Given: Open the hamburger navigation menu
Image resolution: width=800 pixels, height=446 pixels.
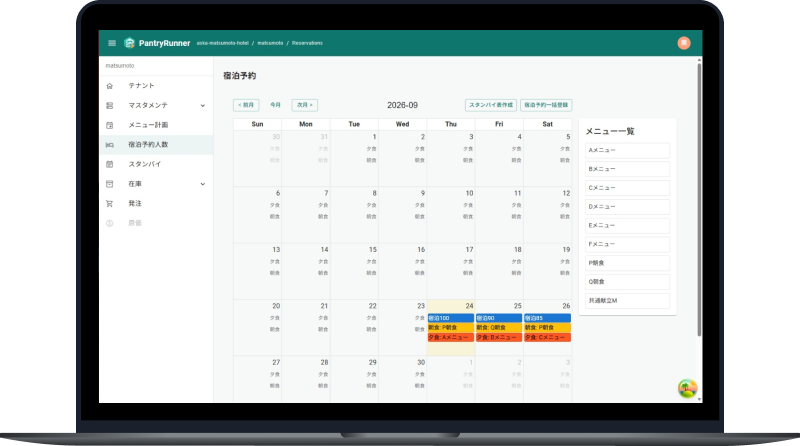Looking at the screenshot, I should pyautogui.click(x=112, y=43).
